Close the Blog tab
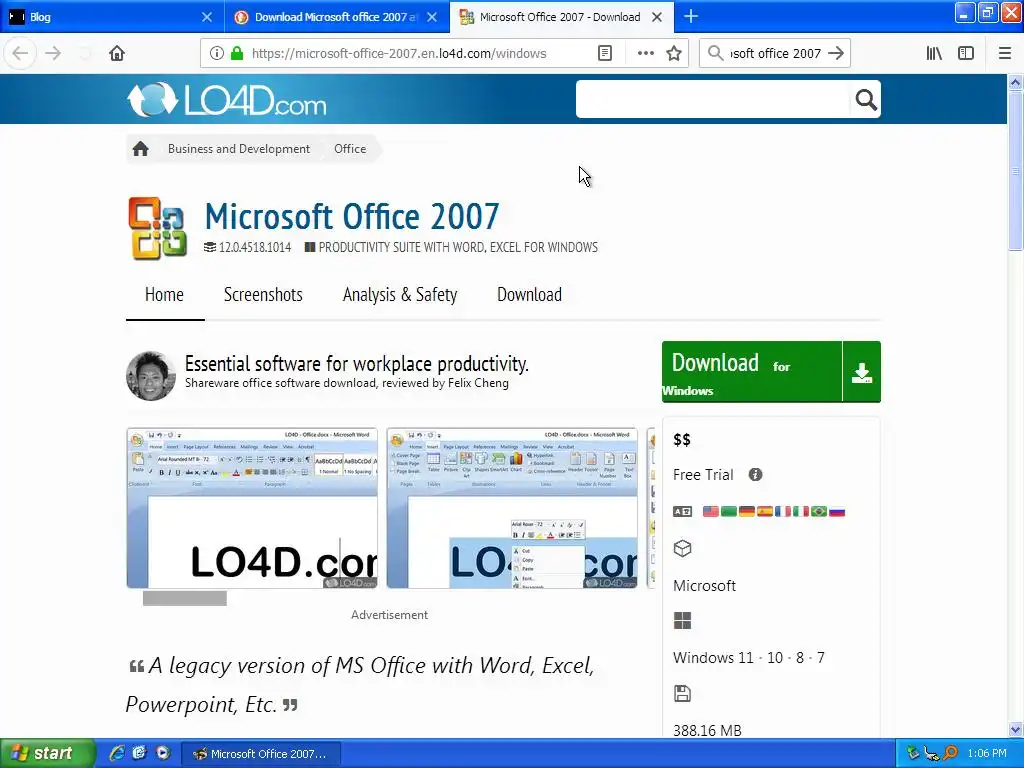The height and width of the screenshot is (768, 1024). 206,17
